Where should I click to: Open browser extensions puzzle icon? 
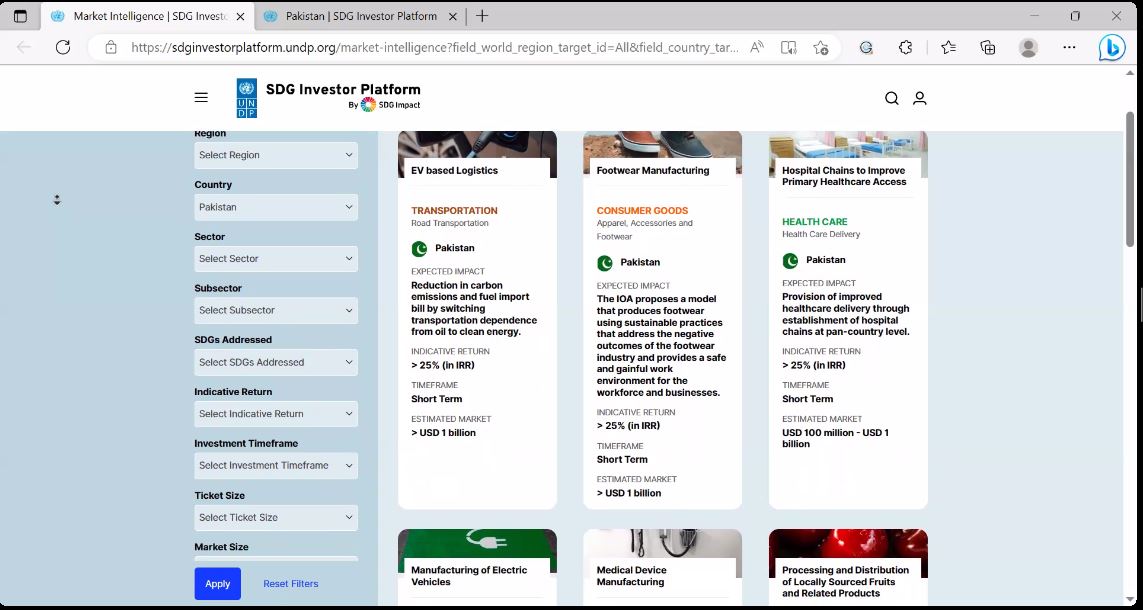[905, 47]
